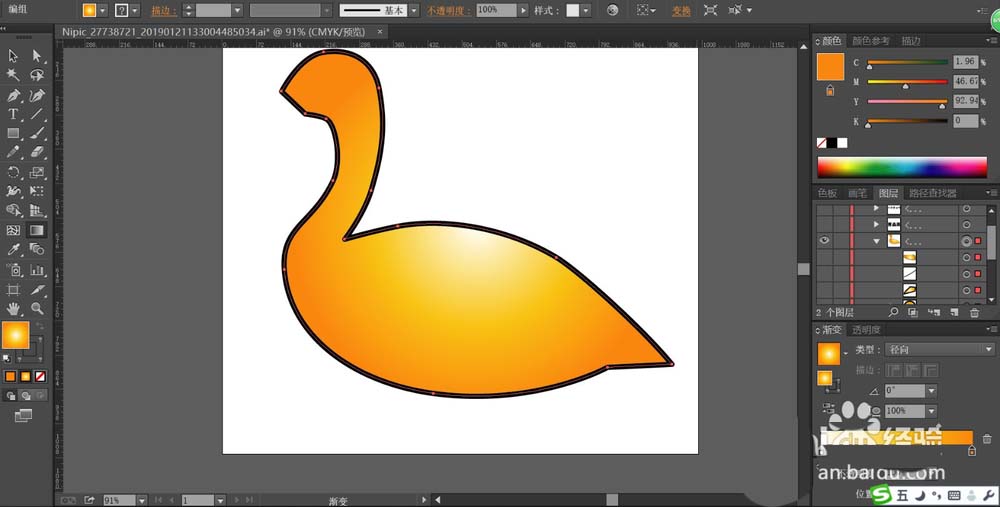The image size is (1000, 507).
Task: Click 变换 link in control bar
Action: click(x=681, y=11)
